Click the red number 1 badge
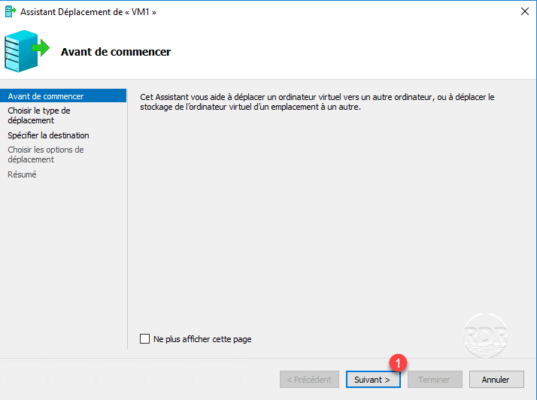The image size is (537, 400). [x=398, y=362]
